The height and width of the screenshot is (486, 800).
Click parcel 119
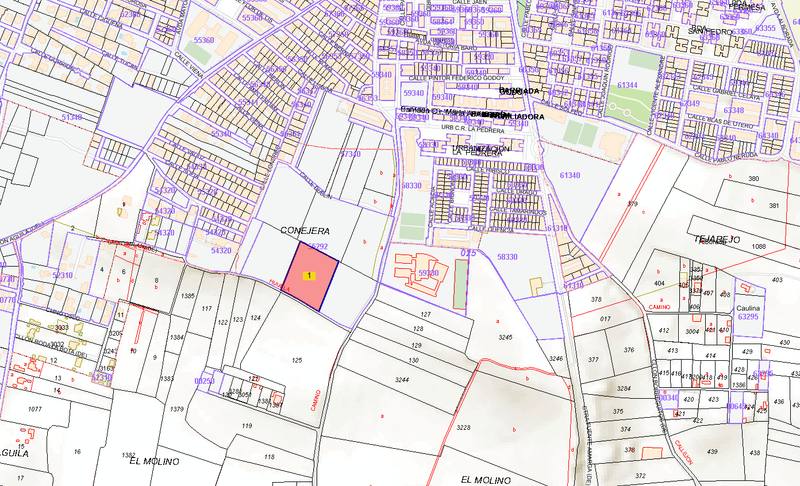point(247,426)
